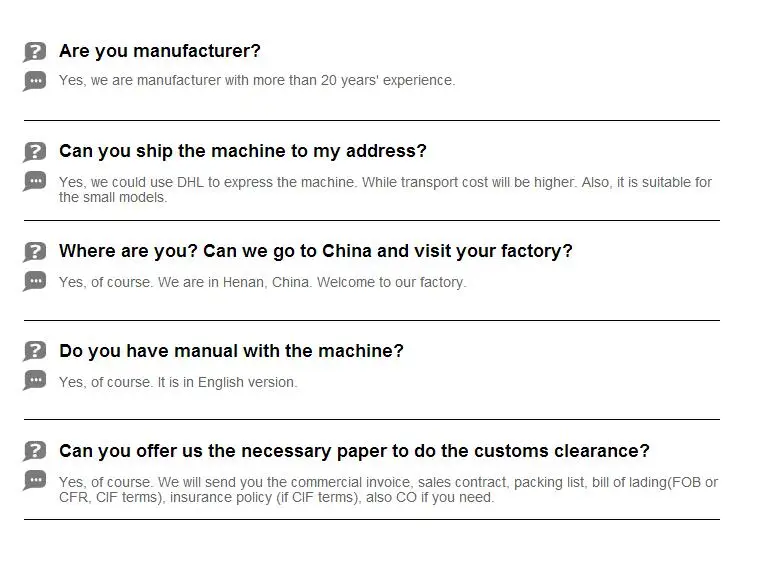Viewport: 757px width, 562px height.
Task: Click answer bubble icon beside commercial invoice reply
Action: 35,481
